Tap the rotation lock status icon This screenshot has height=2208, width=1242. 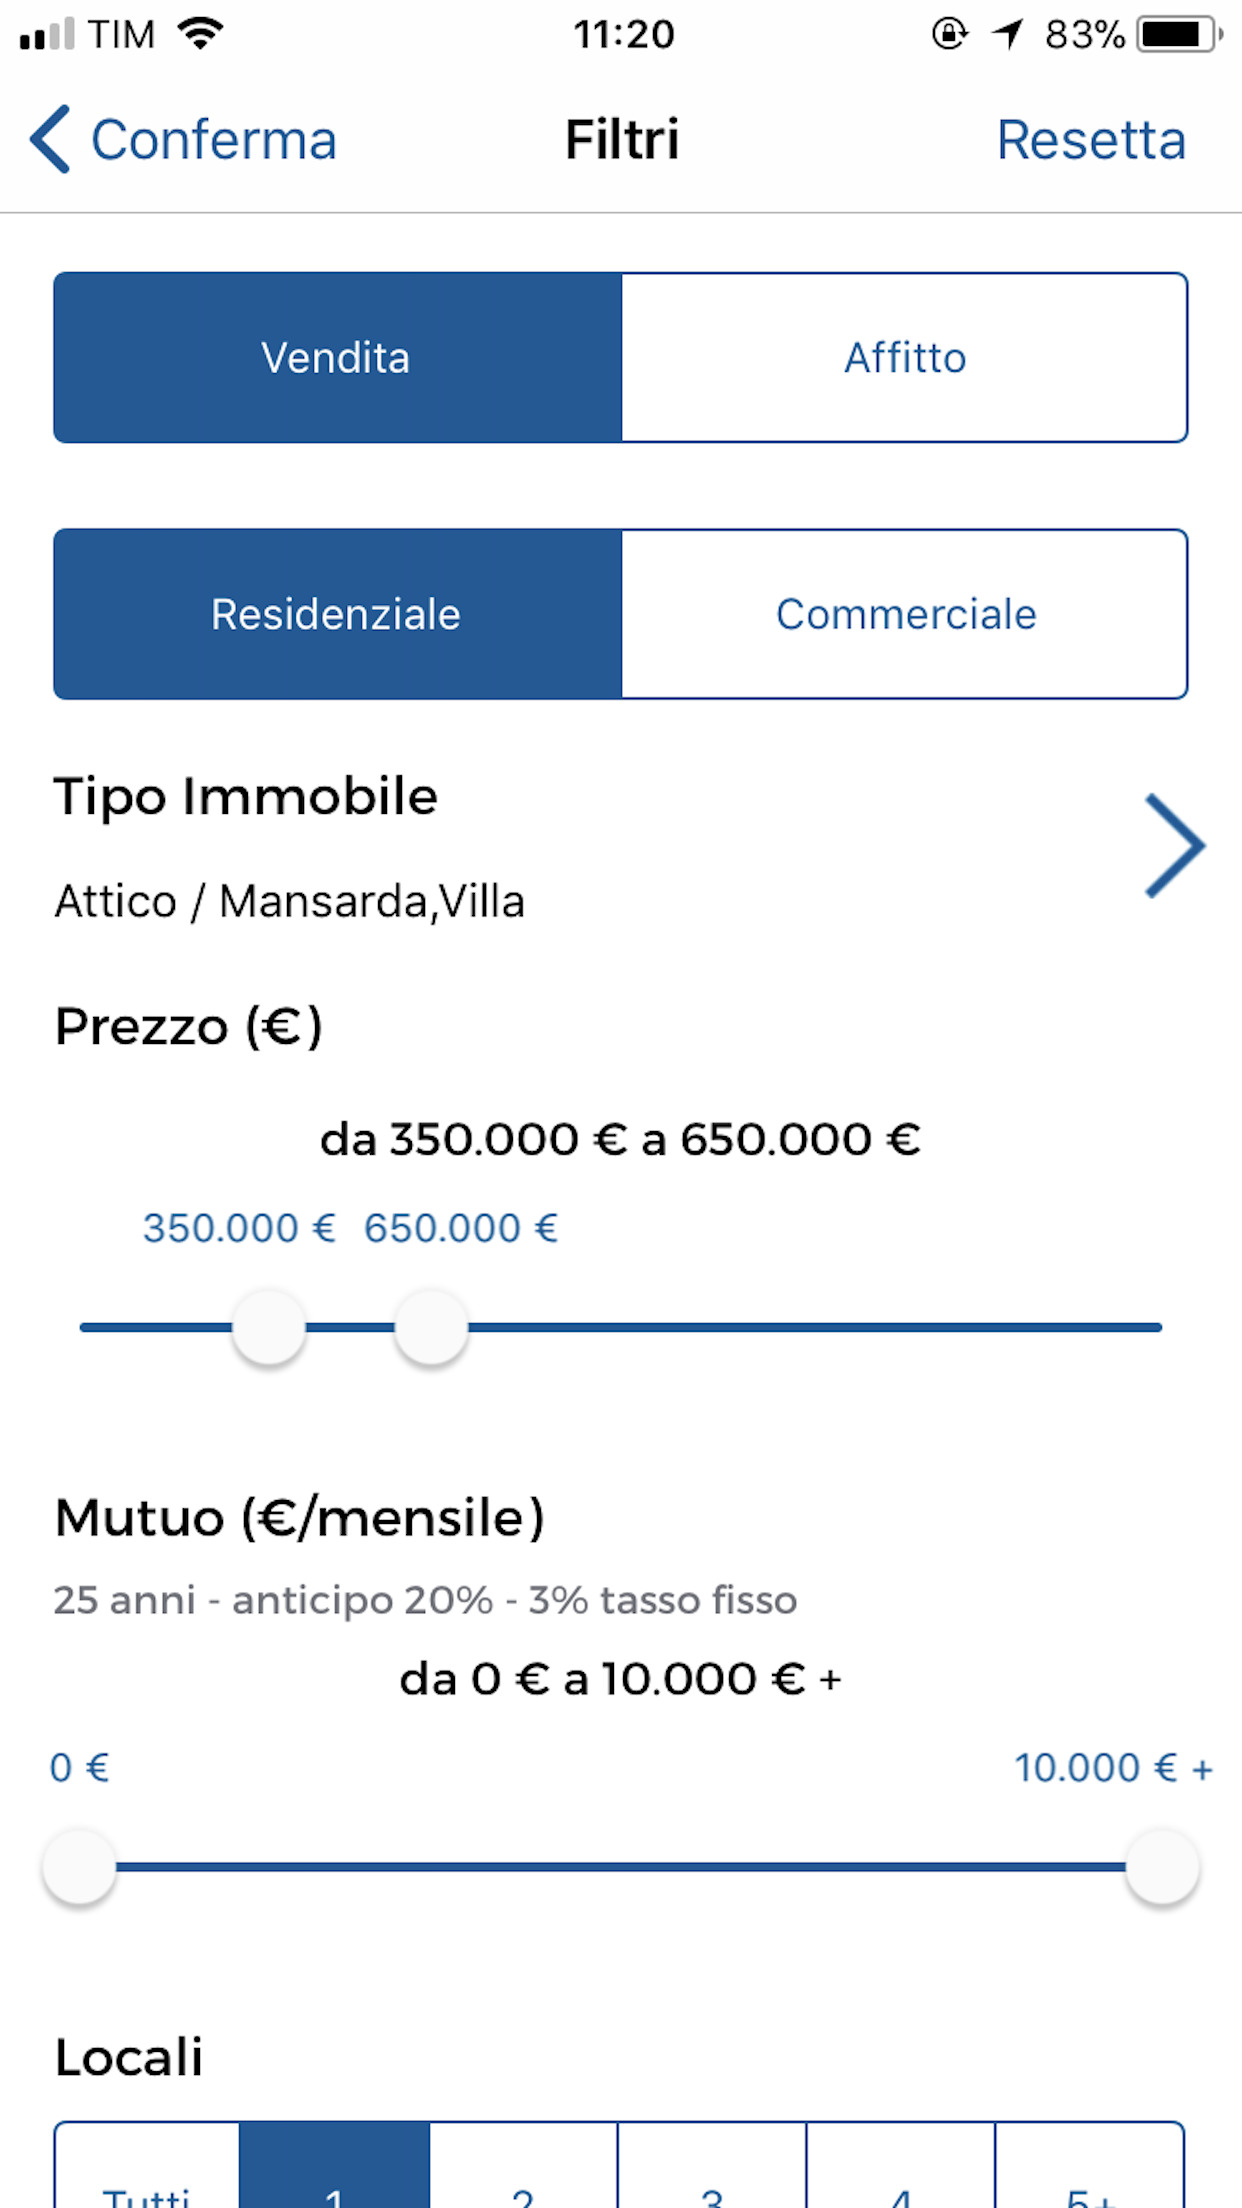[950, 34]
